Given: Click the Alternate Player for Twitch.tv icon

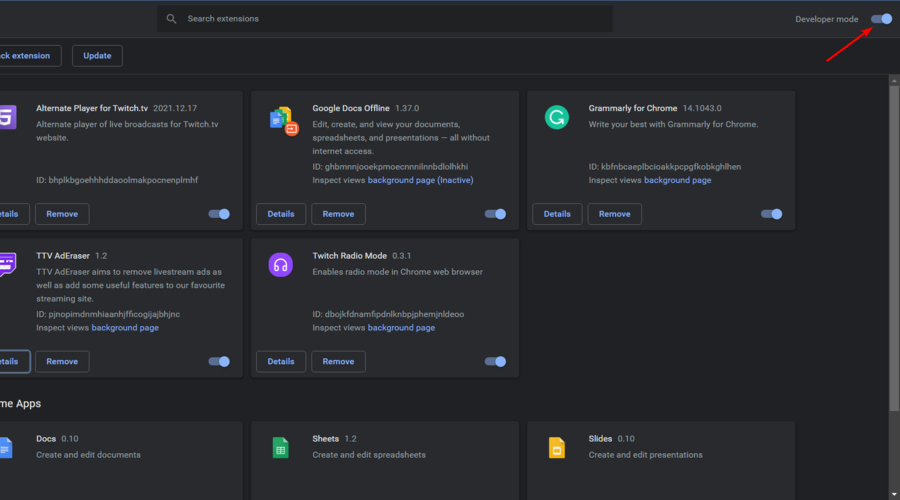Looking at the screenshot, I should point(8,117).
